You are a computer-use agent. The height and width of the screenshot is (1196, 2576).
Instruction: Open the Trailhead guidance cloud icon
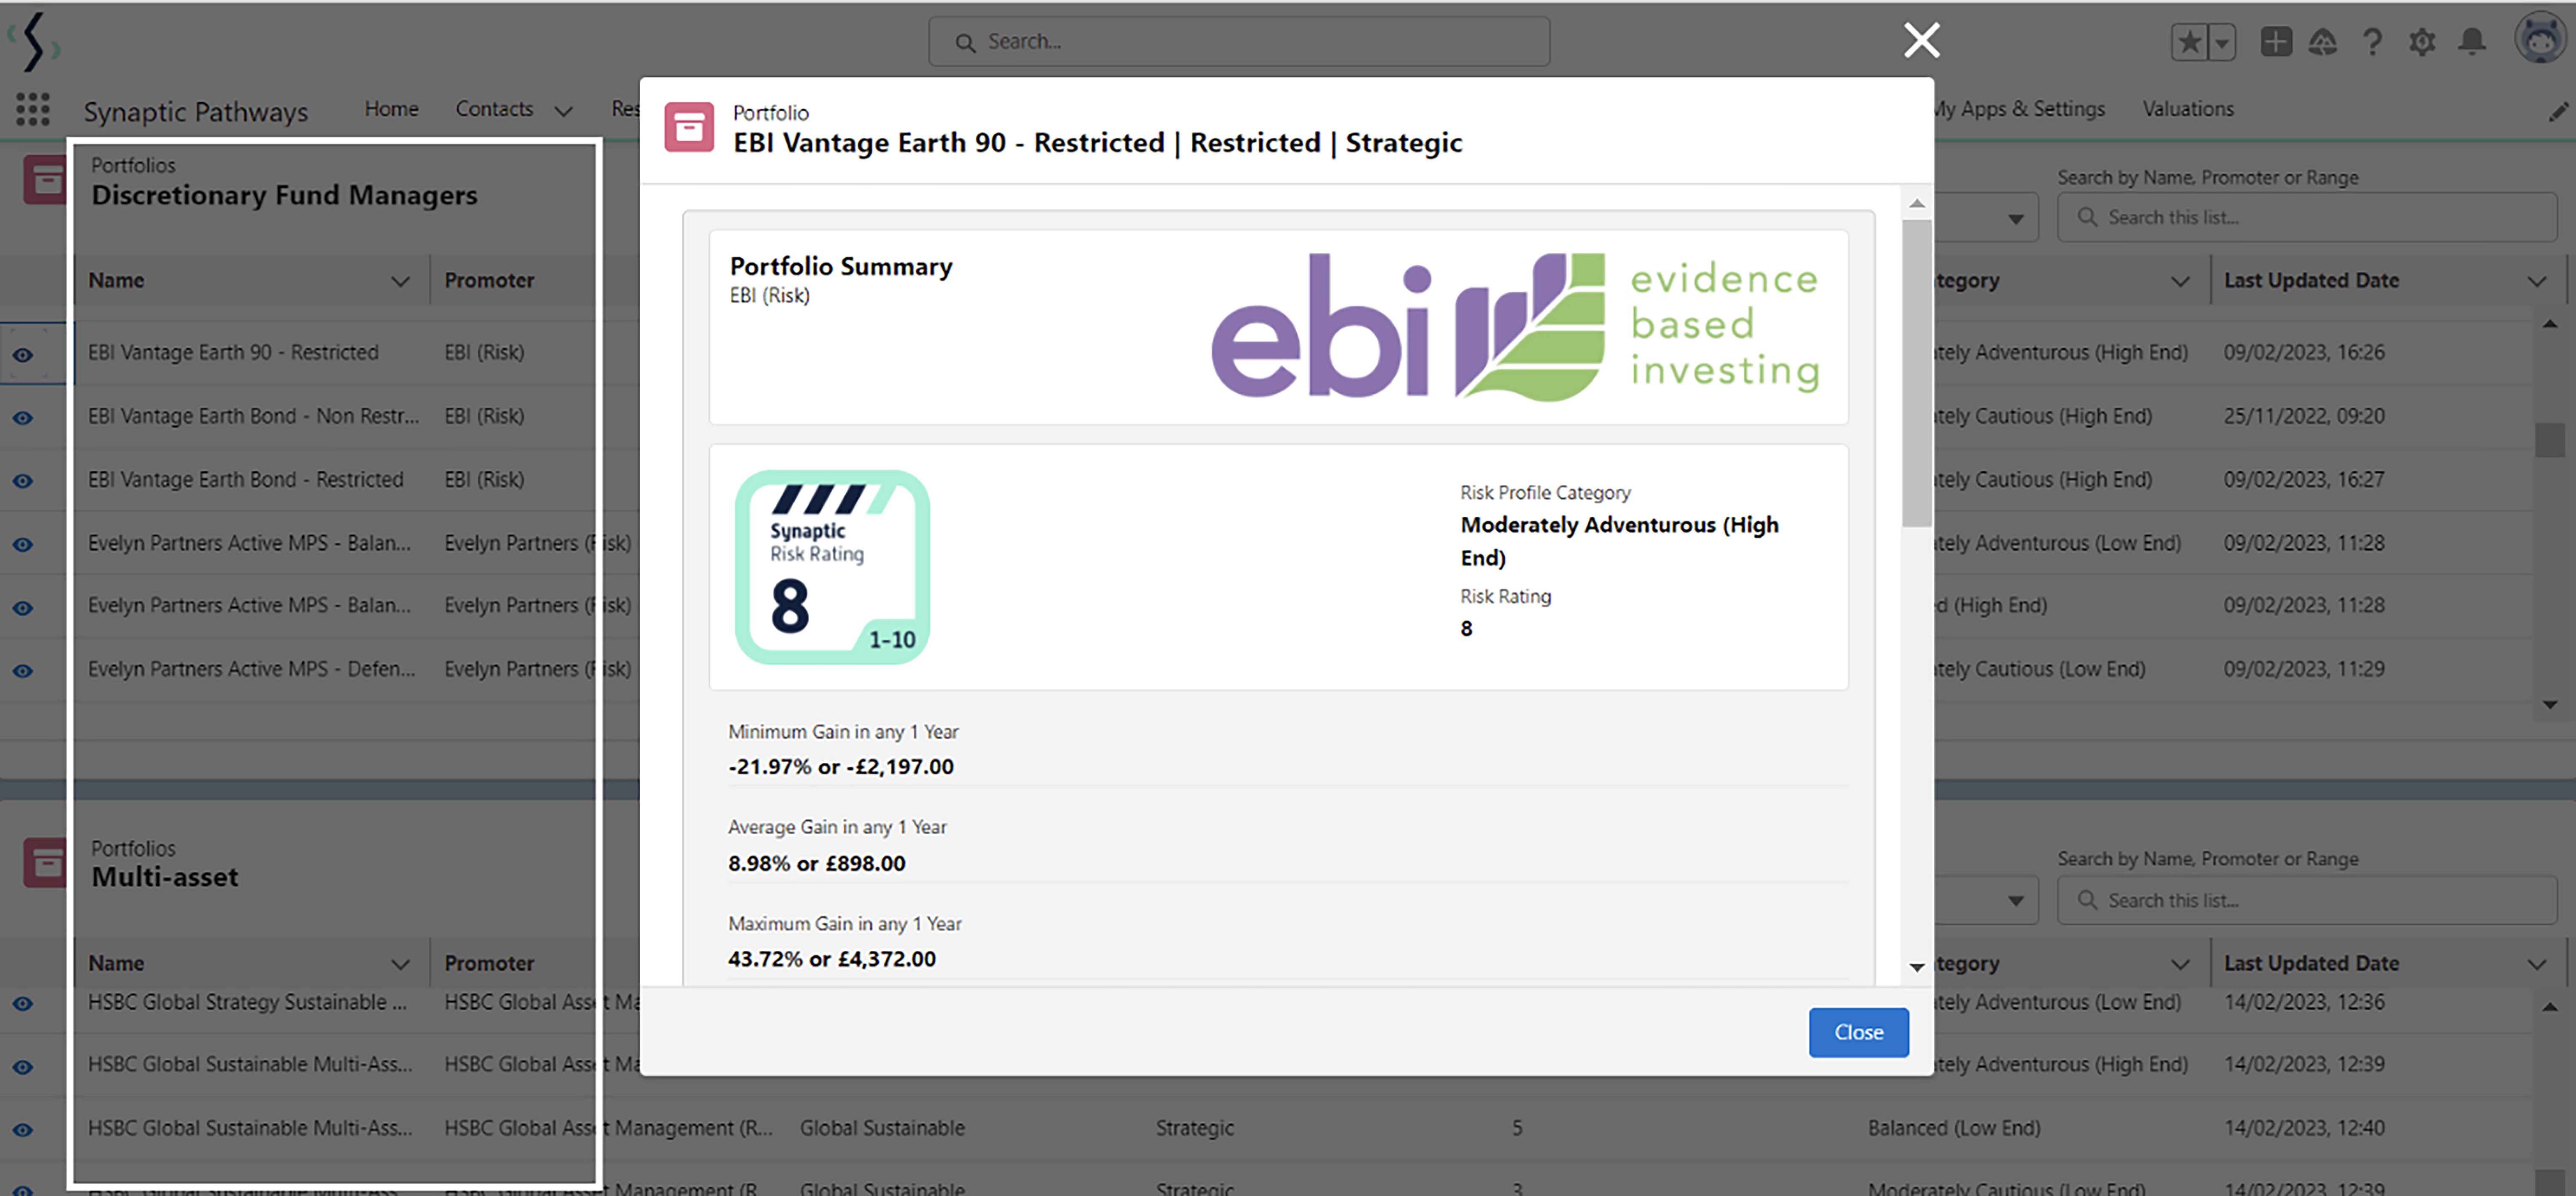coord(2322,42)
